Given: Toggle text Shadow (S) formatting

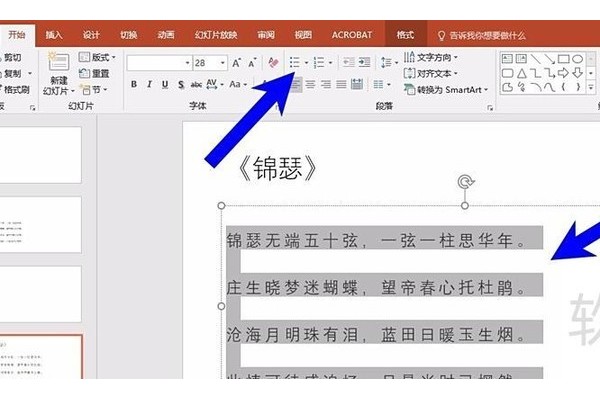Looking at the screenshot, I should [x=181, y=84].
